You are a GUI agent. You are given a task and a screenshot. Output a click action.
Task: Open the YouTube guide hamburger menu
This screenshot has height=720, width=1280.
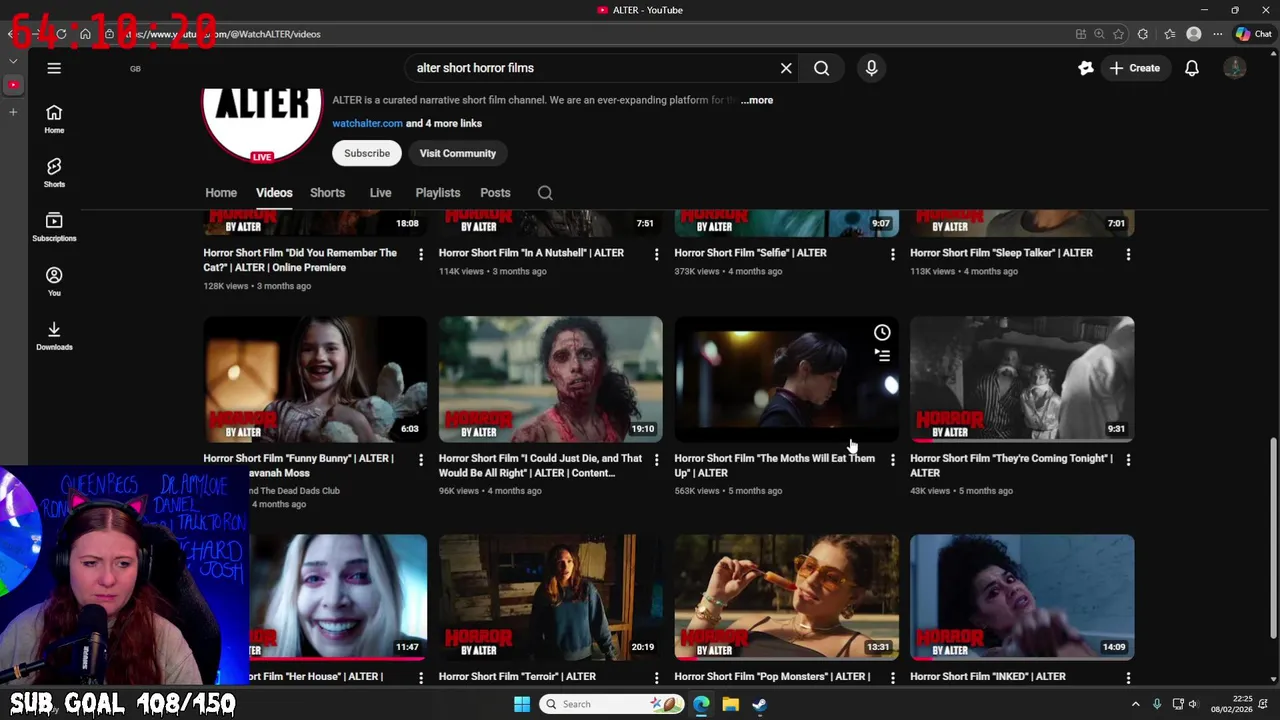[x=54, y=68]
